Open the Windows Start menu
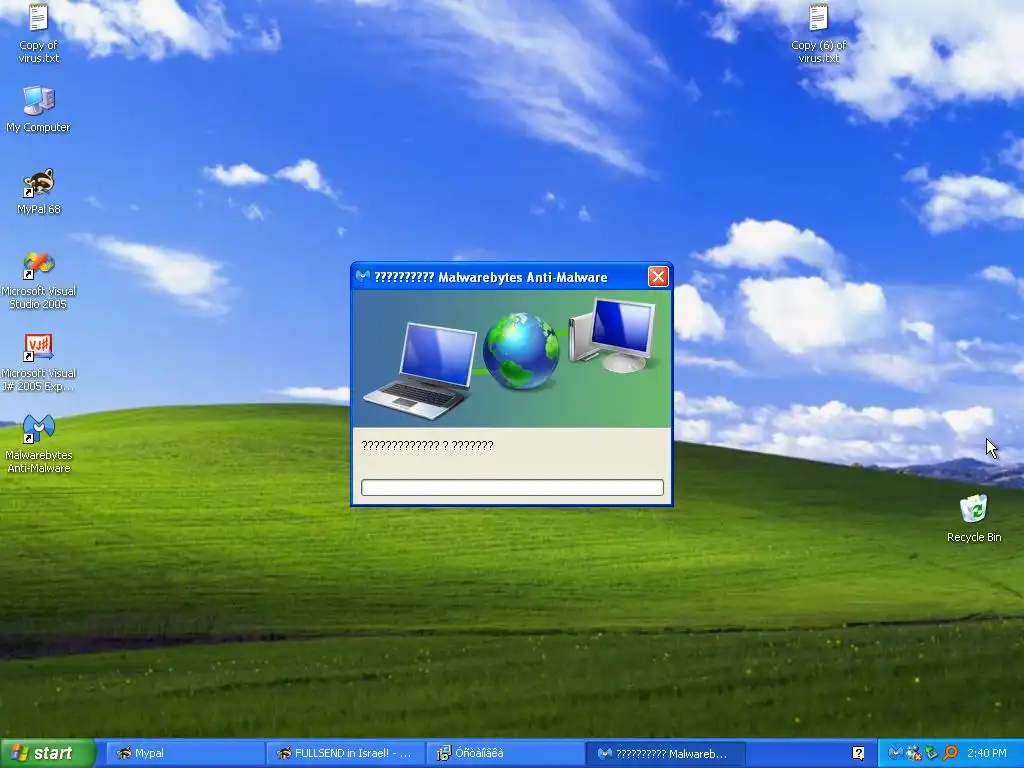 pyautogui.click(x=47, y=753)
